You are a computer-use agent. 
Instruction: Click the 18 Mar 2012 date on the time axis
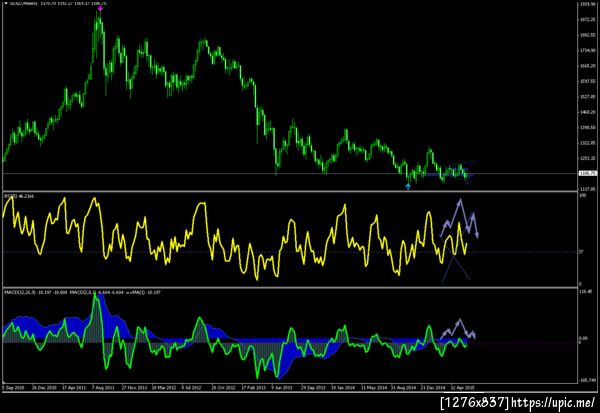pos(164,388)
